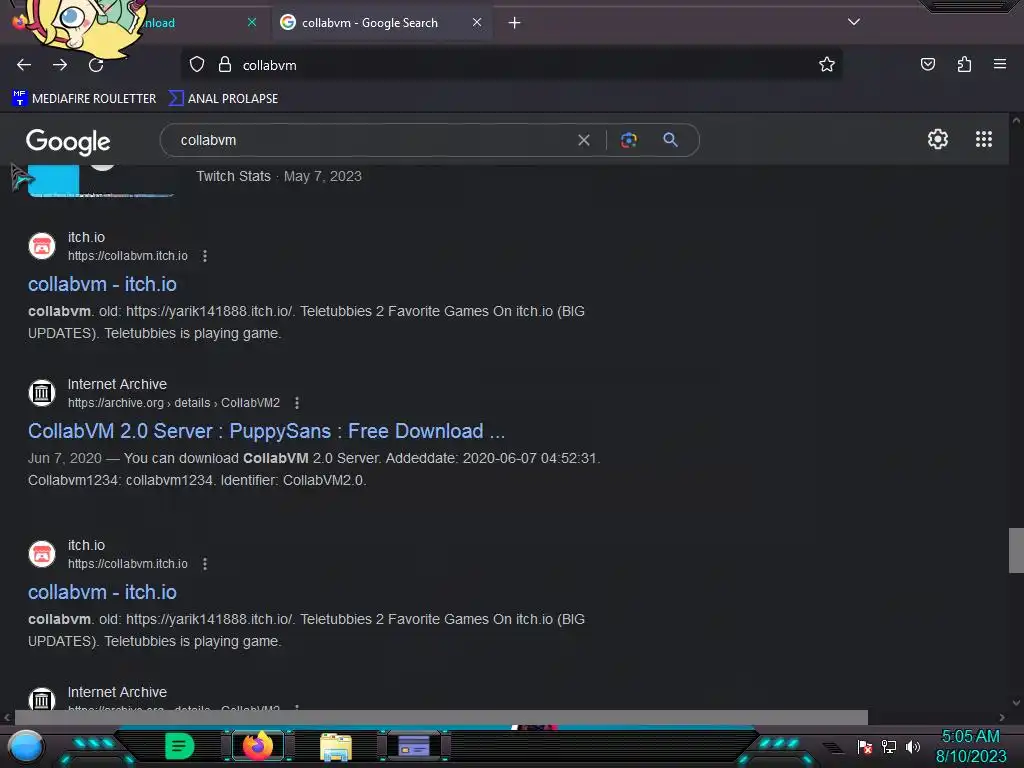Click the address bar showing collabvm
This screenshot has width=1024, height=768.
tap(509, 65)
